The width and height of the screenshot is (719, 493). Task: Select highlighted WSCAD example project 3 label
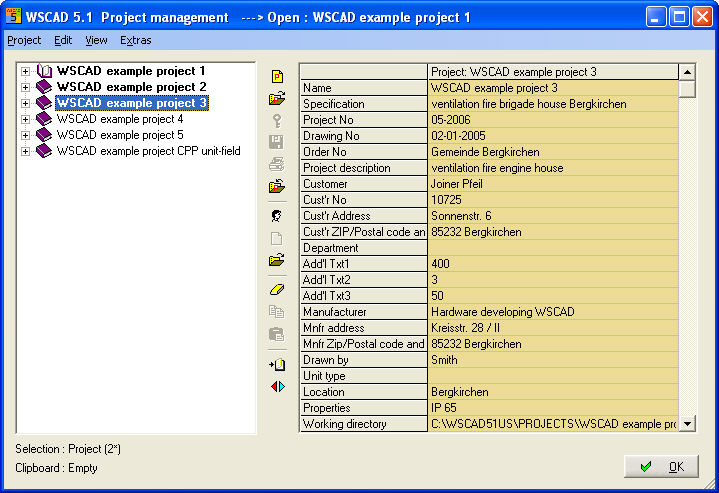[x=132, y=103]
